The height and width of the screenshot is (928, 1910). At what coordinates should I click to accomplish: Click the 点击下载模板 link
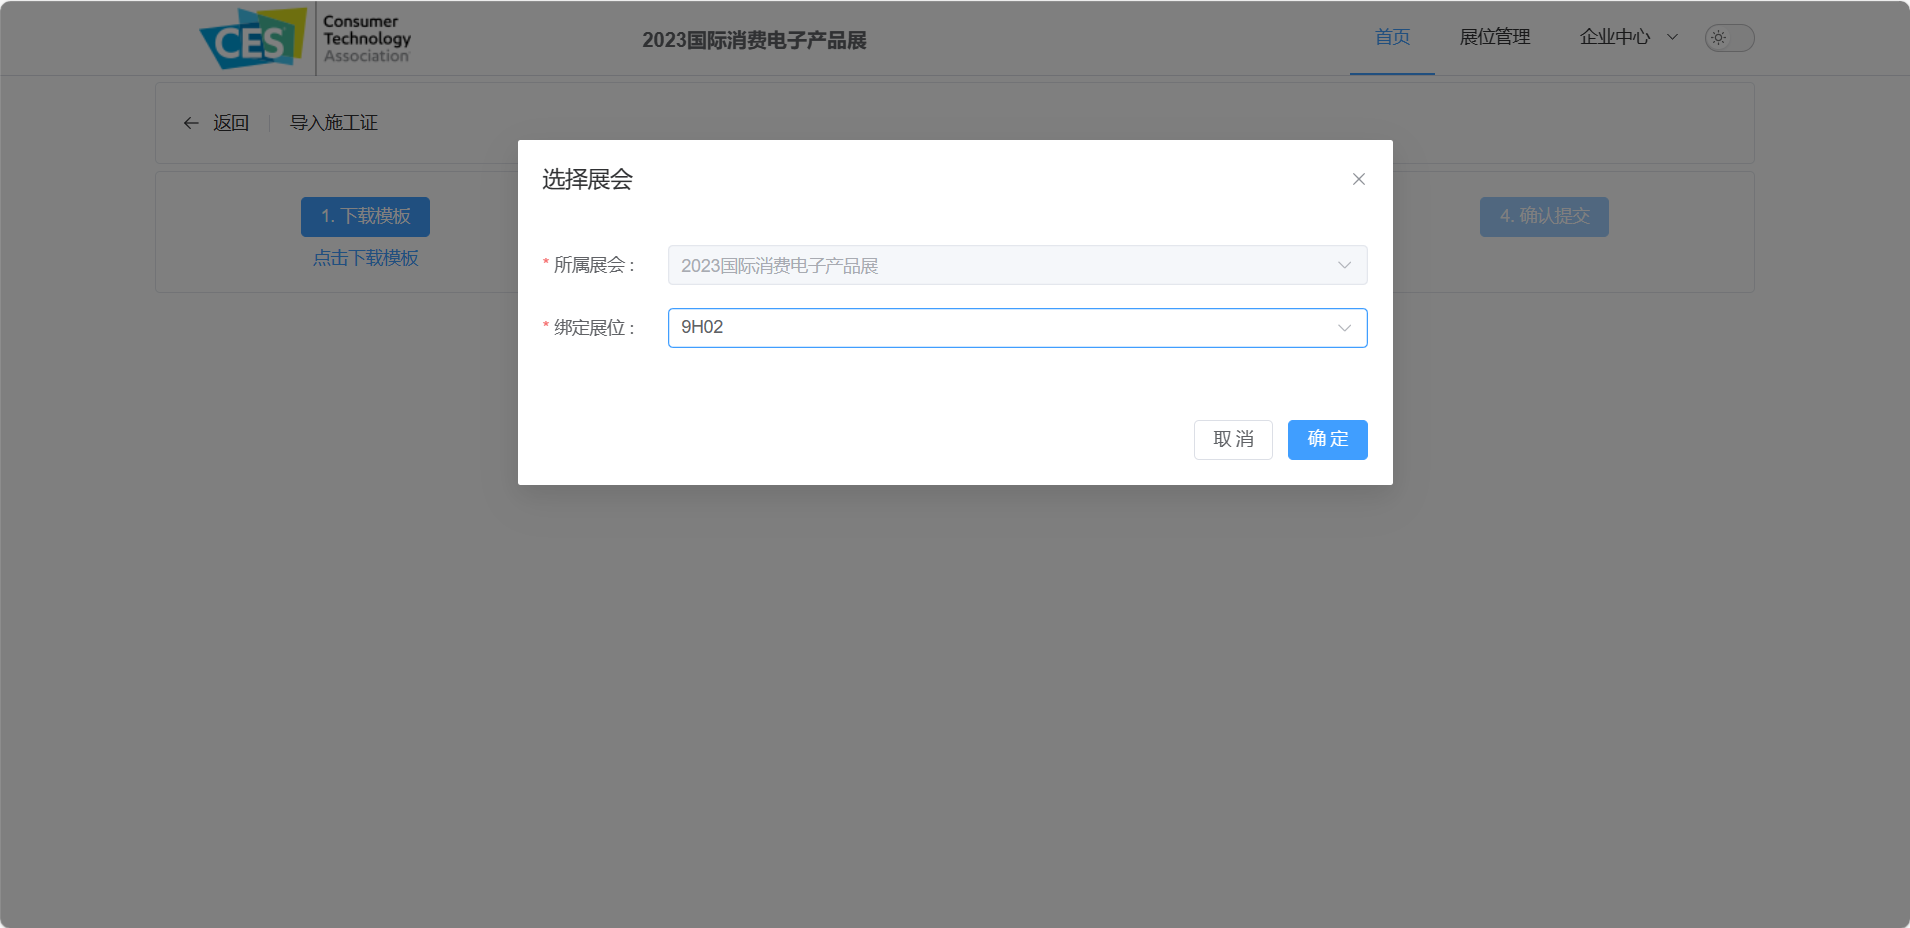[x=365, y=258]
